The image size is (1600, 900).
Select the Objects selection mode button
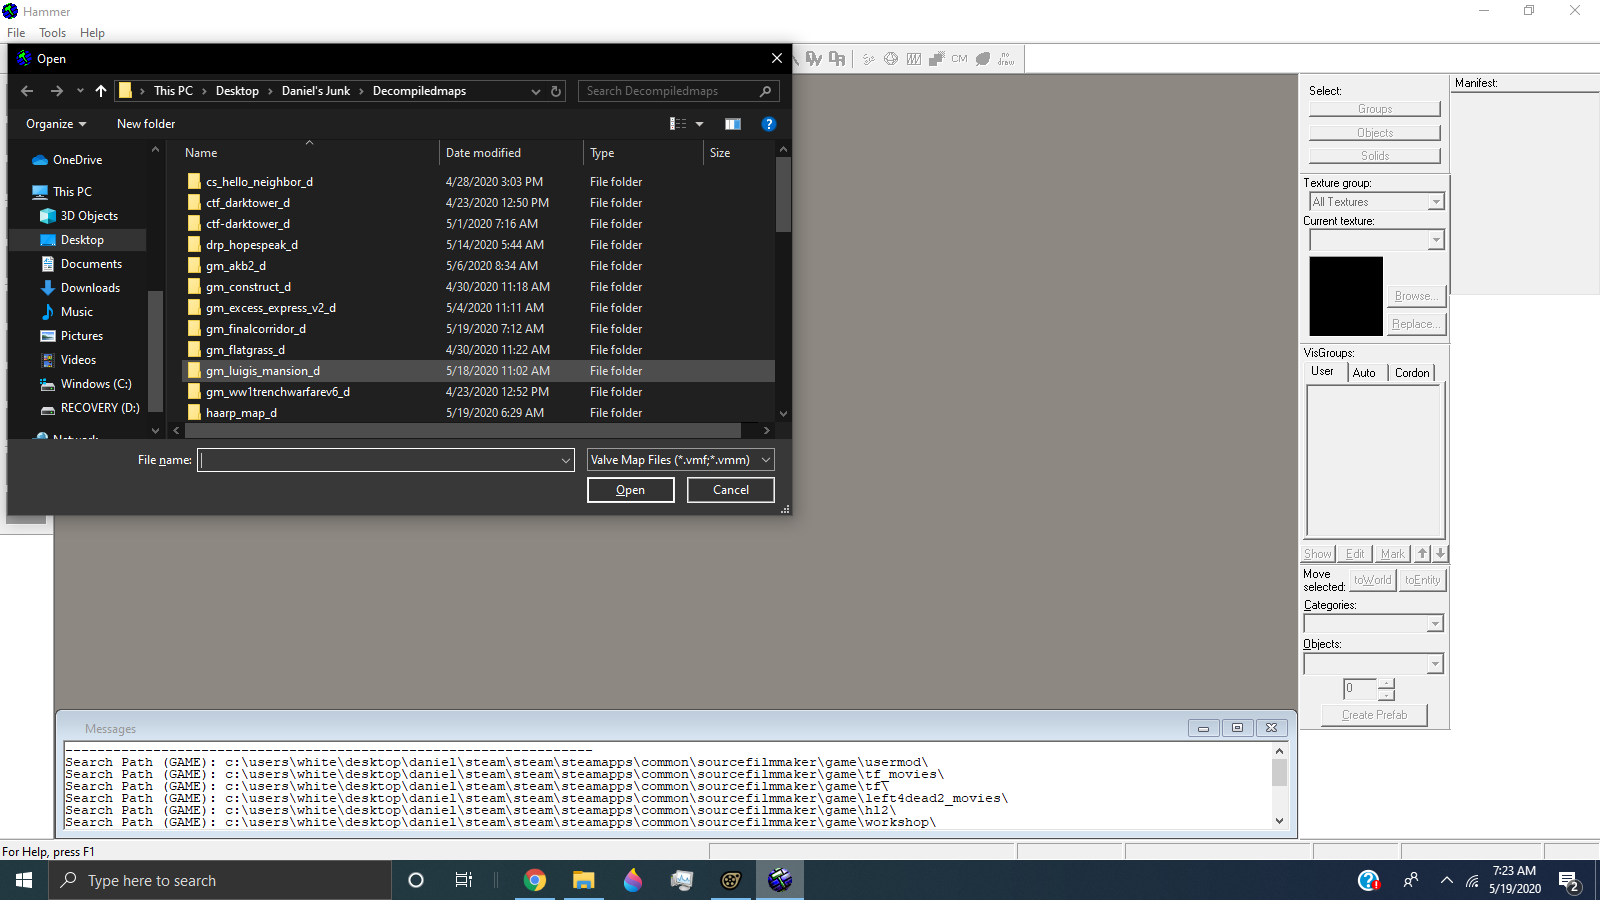coord(1375,133)
